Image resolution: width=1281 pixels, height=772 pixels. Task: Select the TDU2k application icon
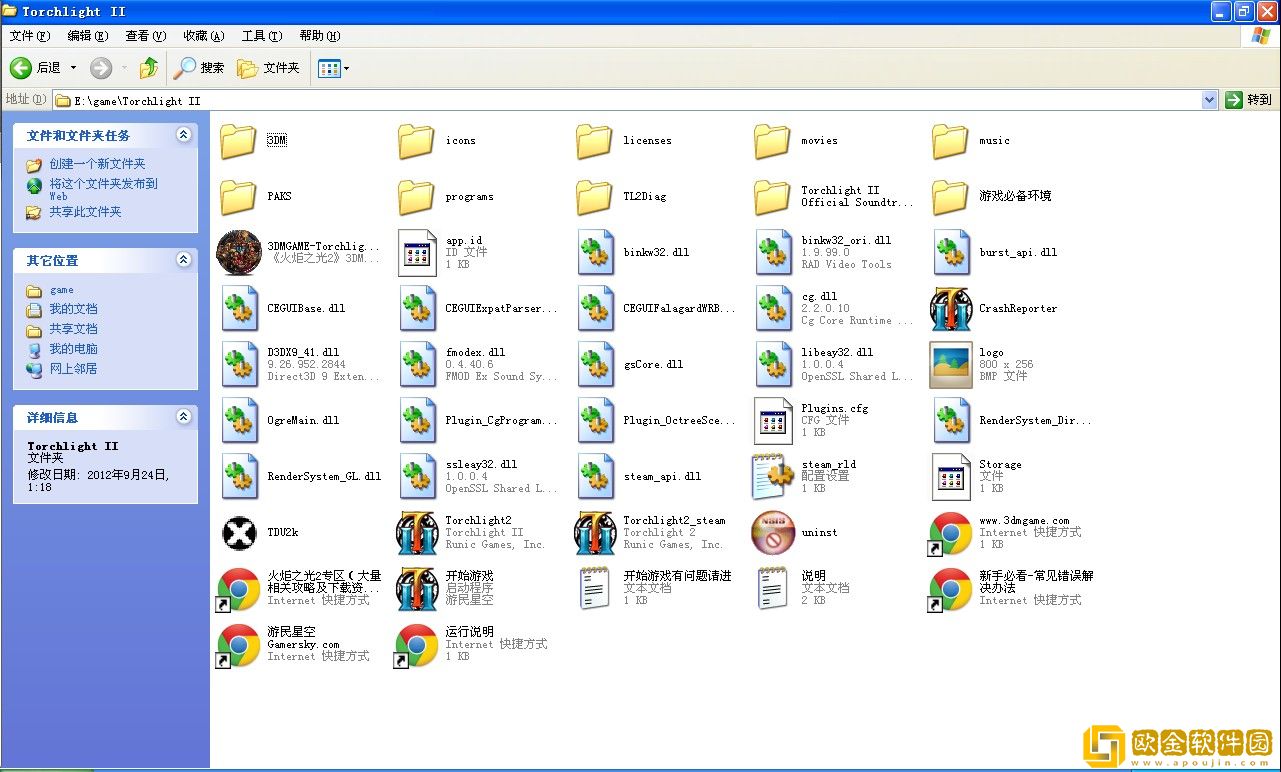238,533
